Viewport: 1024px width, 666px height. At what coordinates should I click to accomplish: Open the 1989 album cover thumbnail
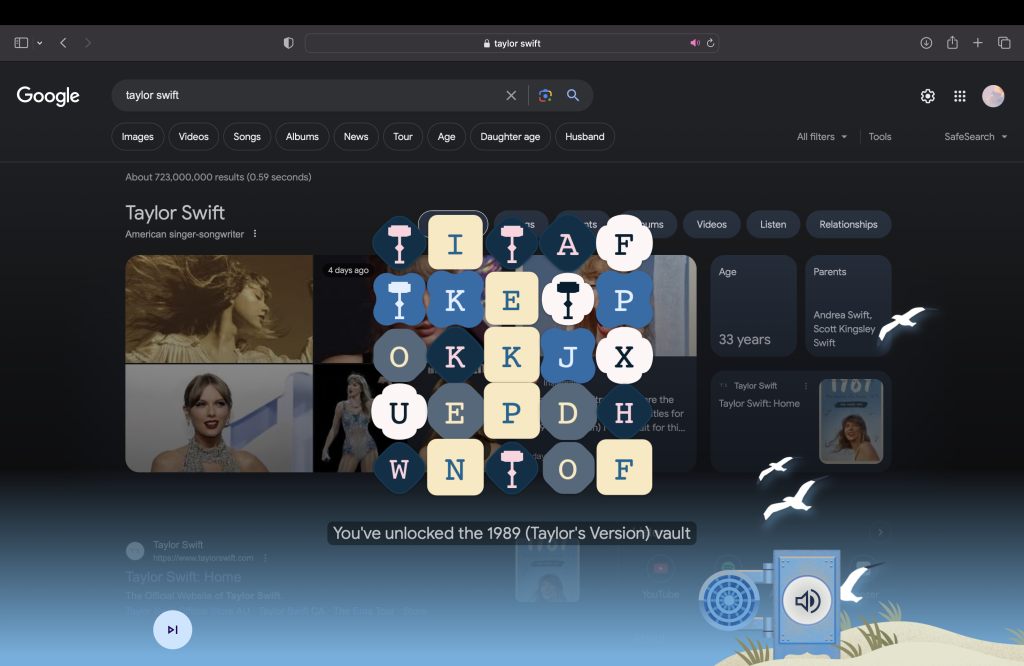pos(851,421)
